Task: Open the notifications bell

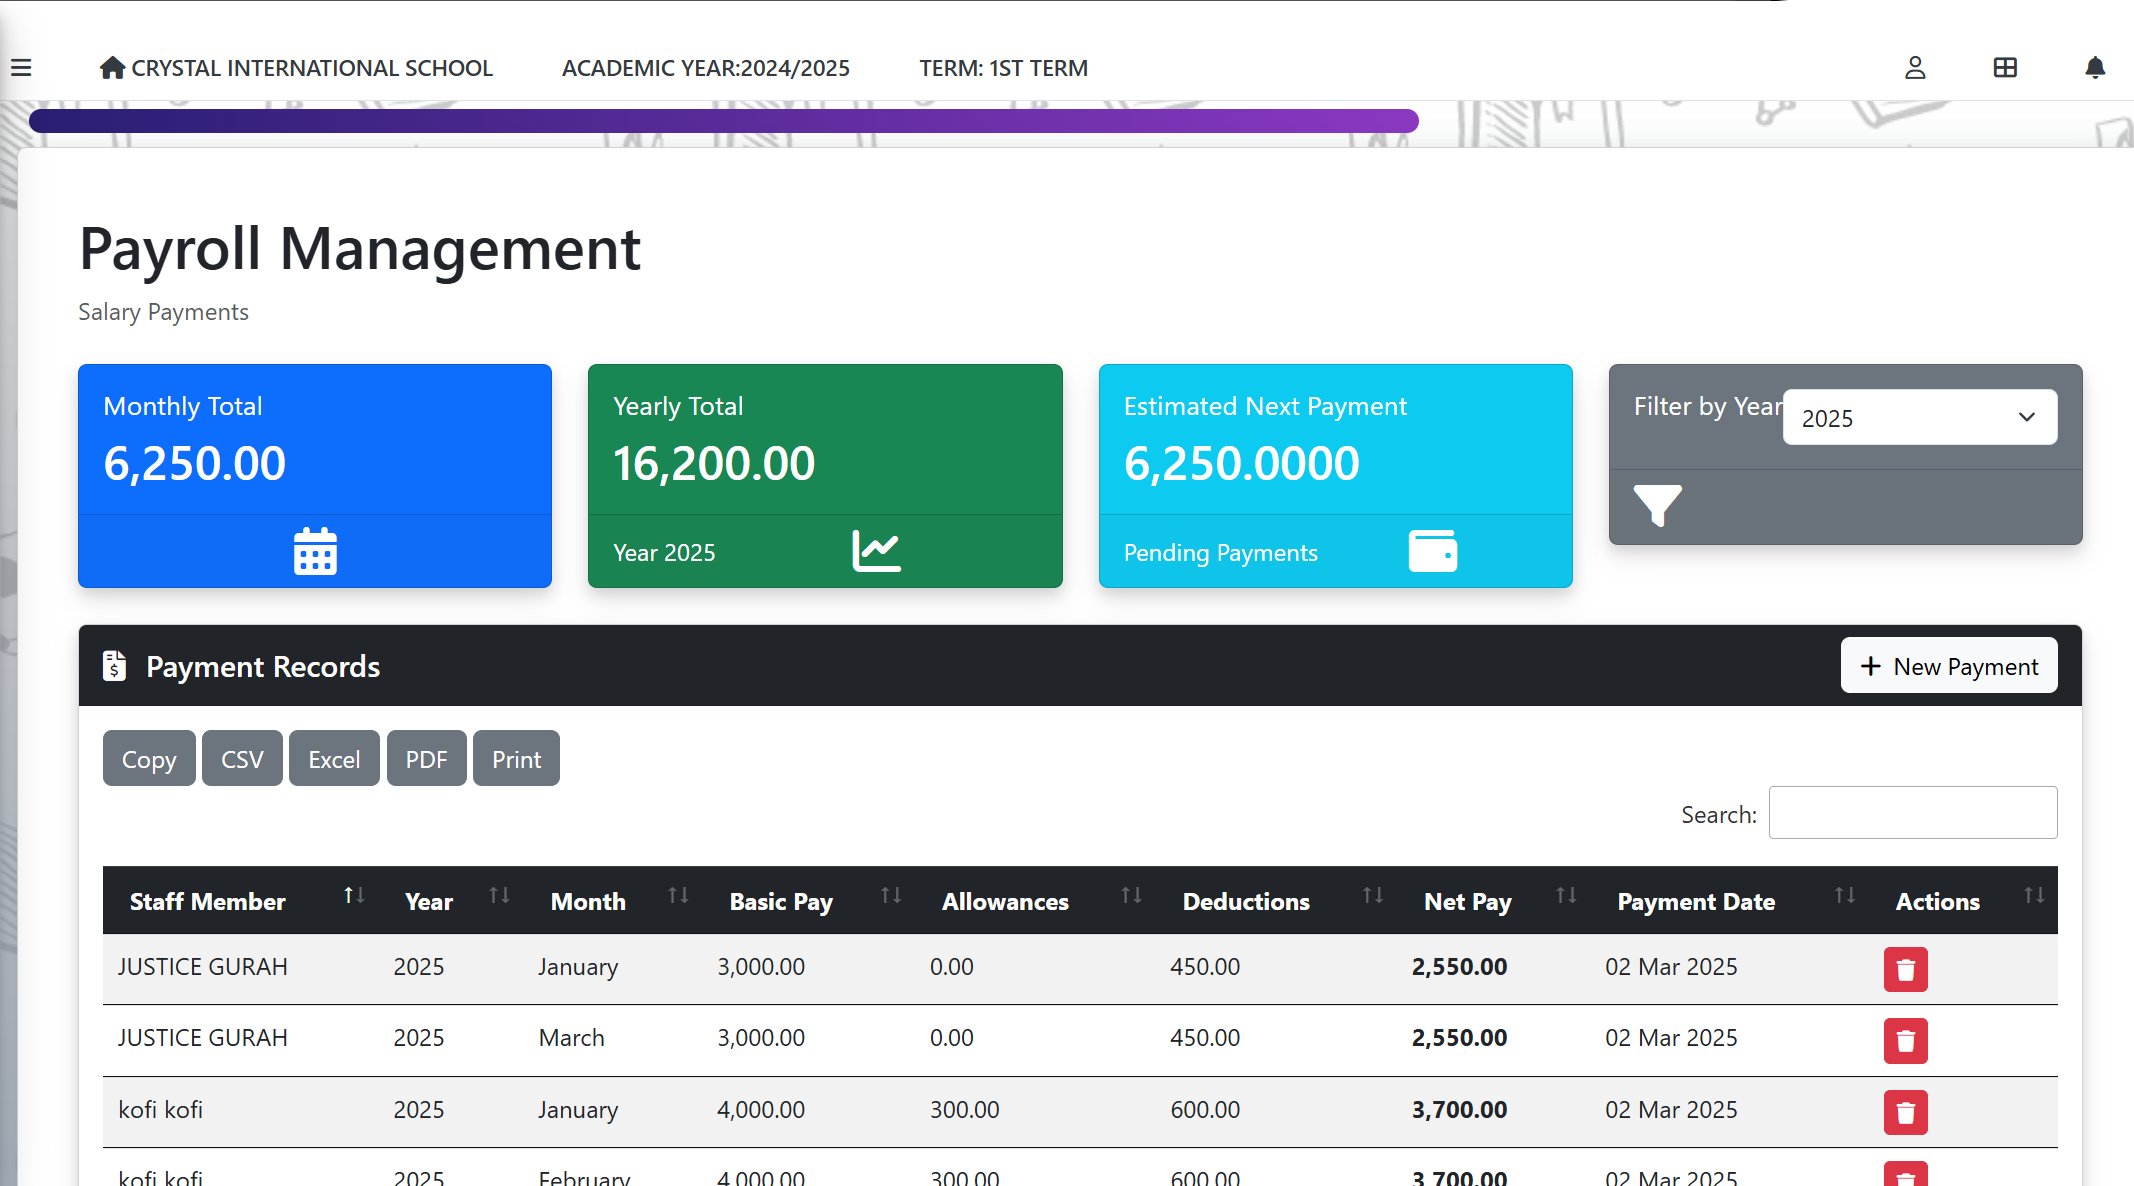Action: [2094, 68]
